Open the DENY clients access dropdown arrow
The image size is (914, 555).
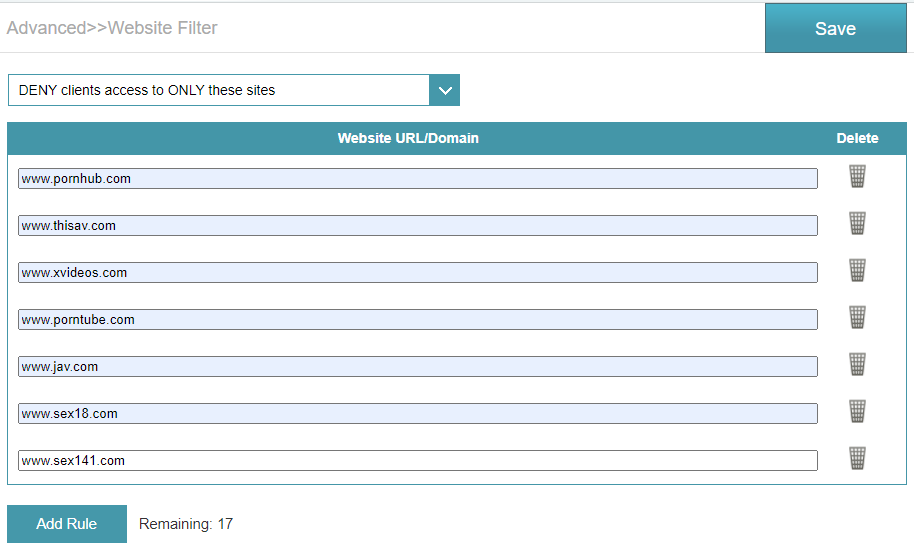pyautogui.click(x=445, y=90)
